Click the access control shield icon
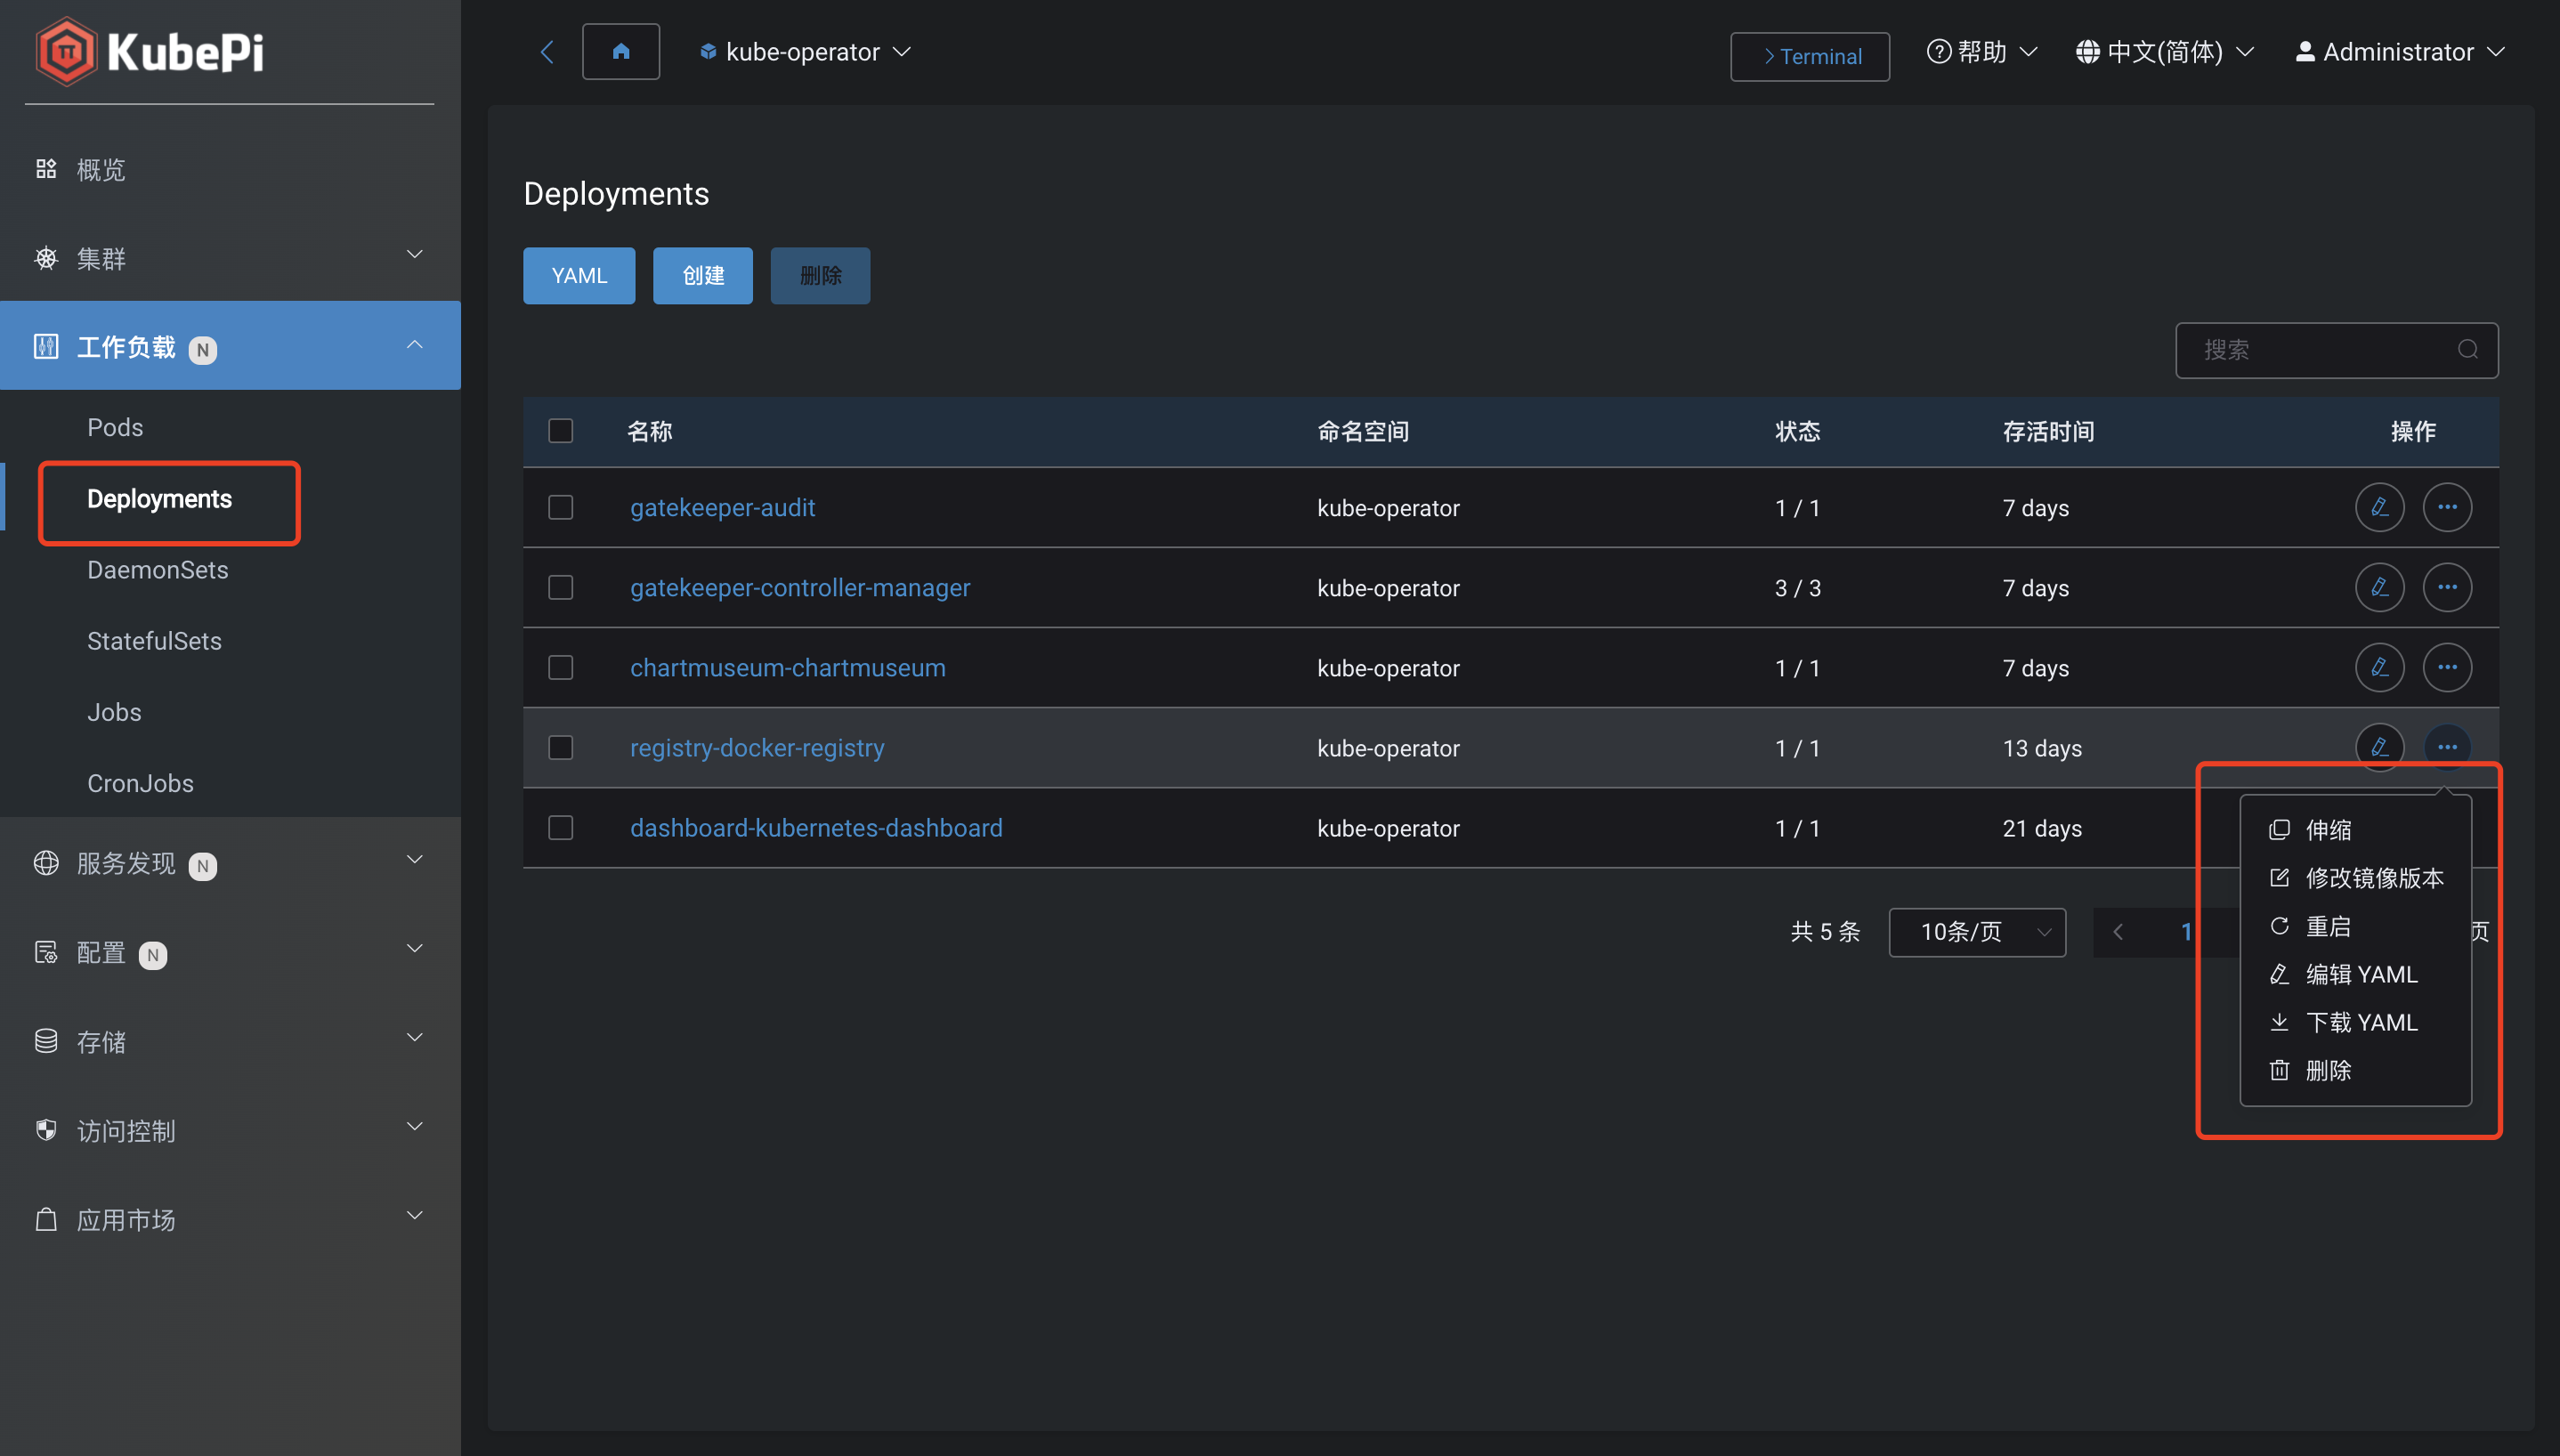 (x=46, y=1130)
